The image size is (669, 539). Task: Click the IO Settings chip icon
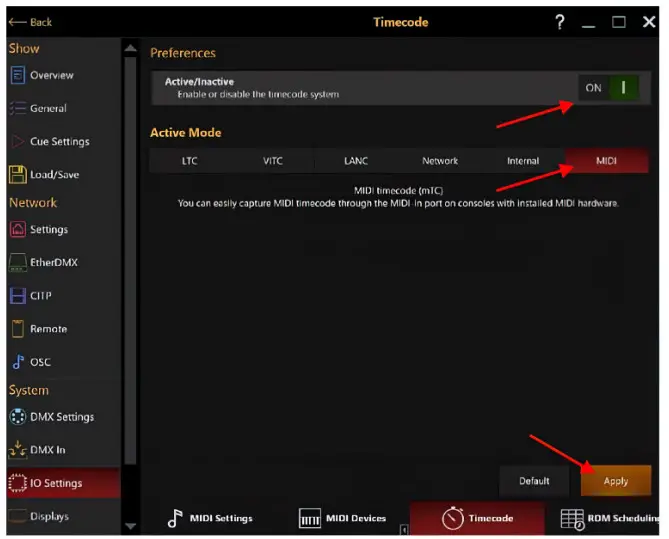[17, 483]
